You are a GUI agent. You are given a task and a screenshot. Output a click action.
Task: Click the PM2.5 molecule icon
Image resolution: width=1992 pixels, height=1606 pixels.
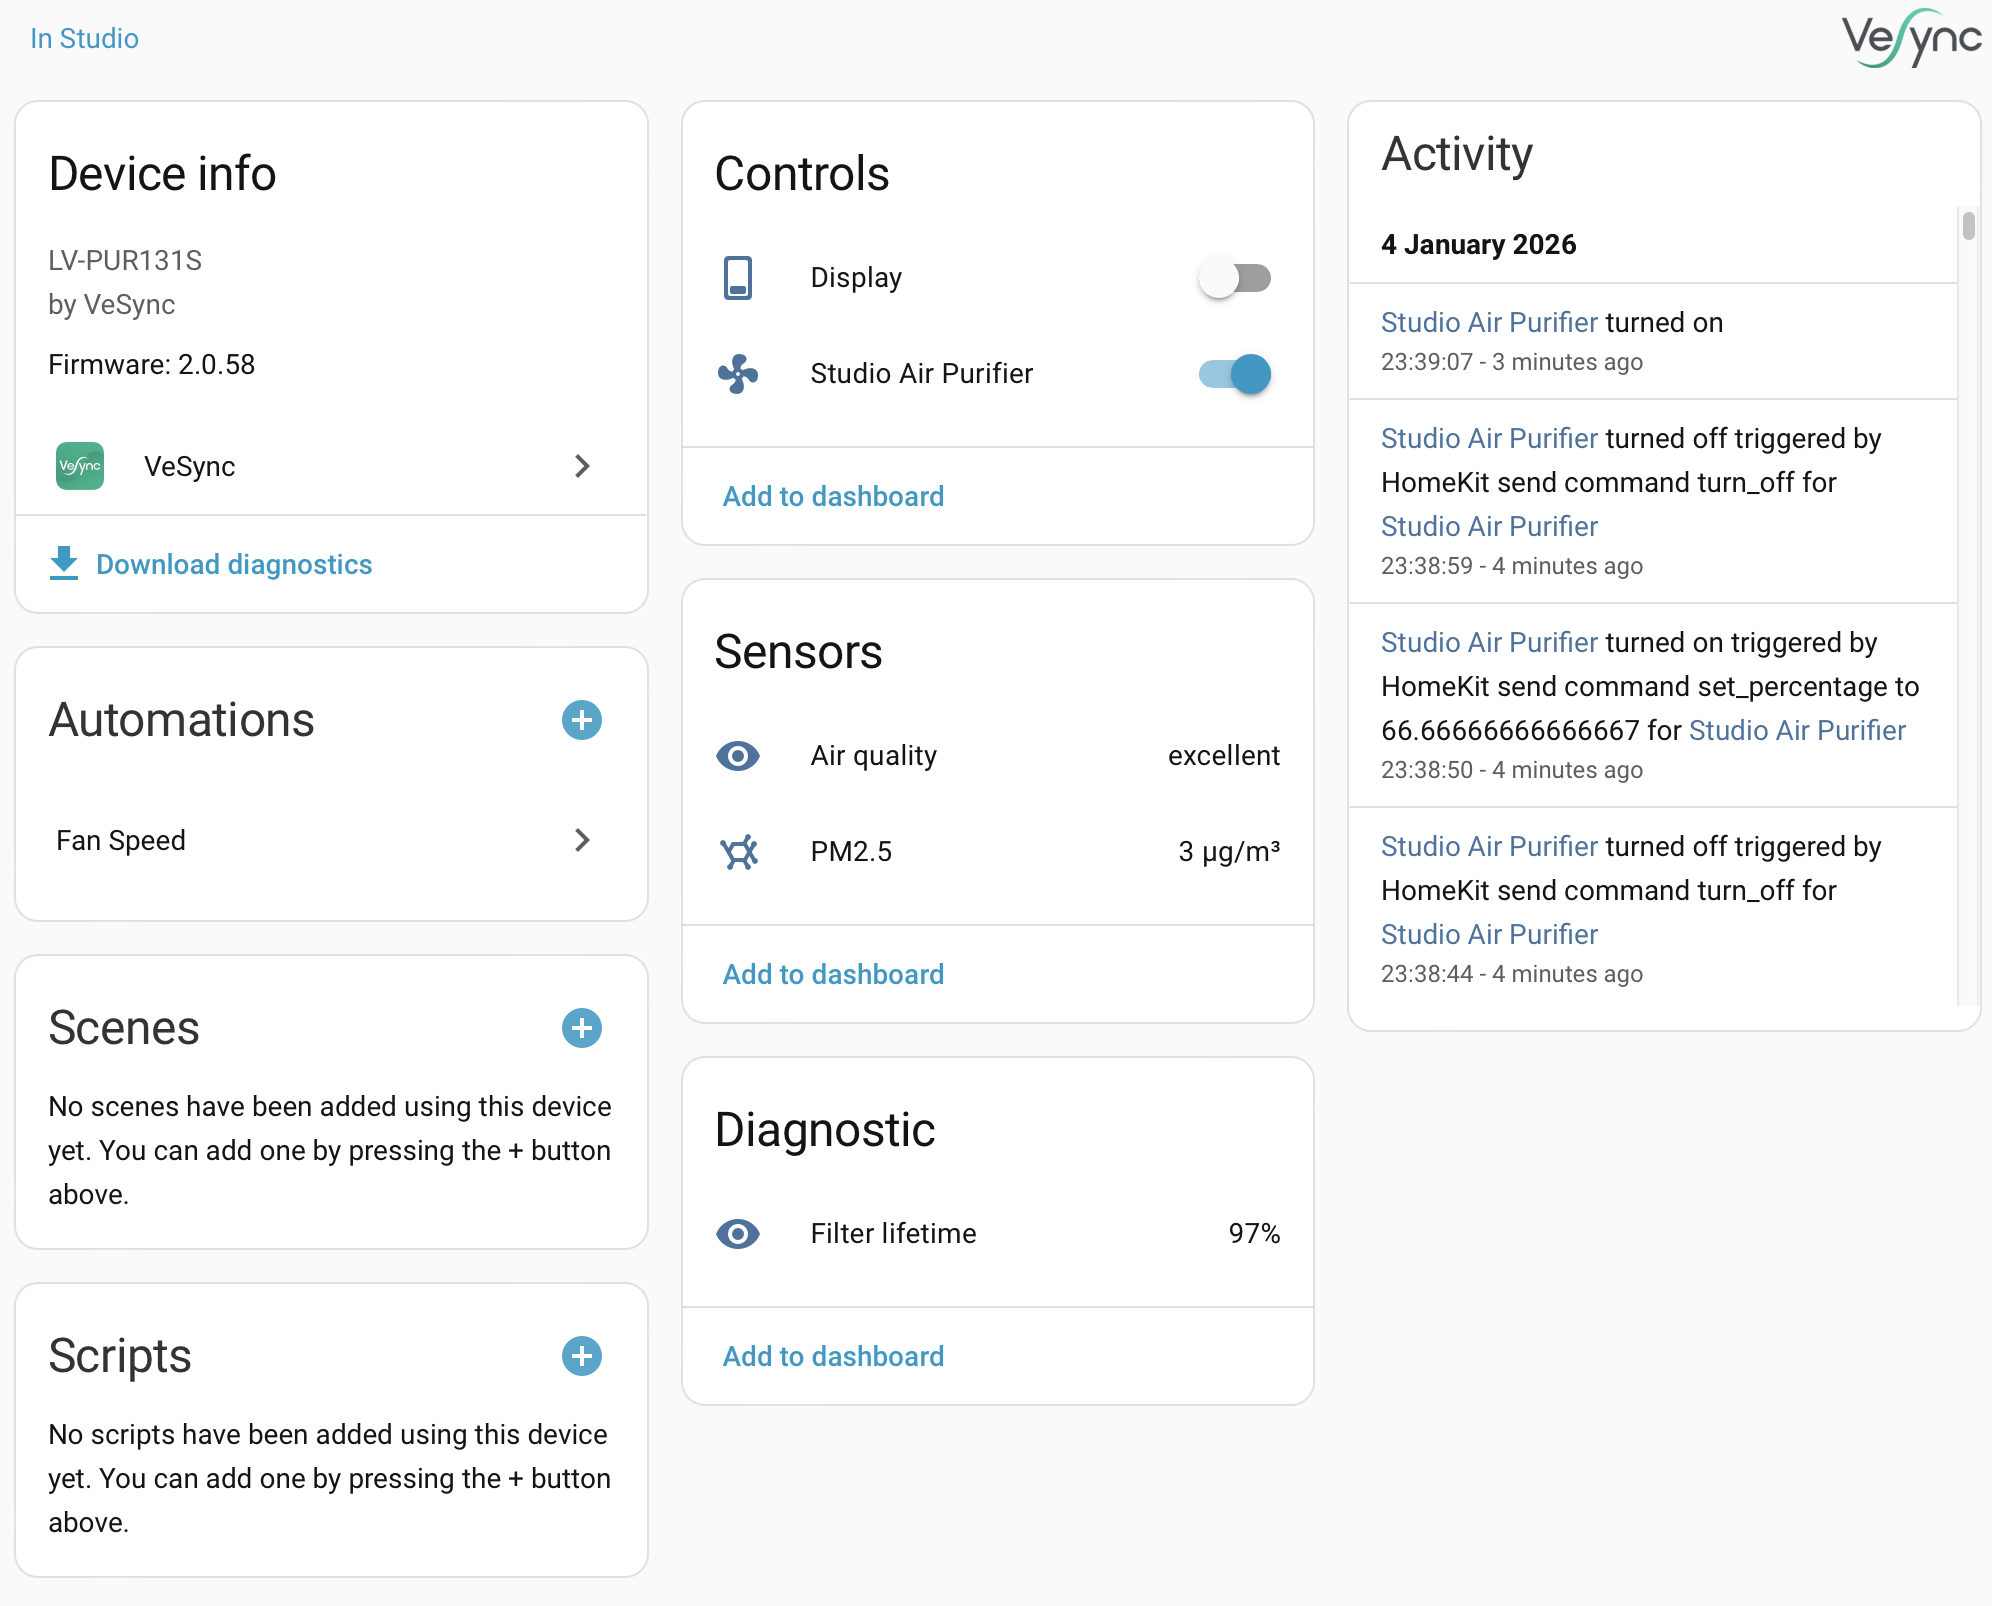pos(738,852)
